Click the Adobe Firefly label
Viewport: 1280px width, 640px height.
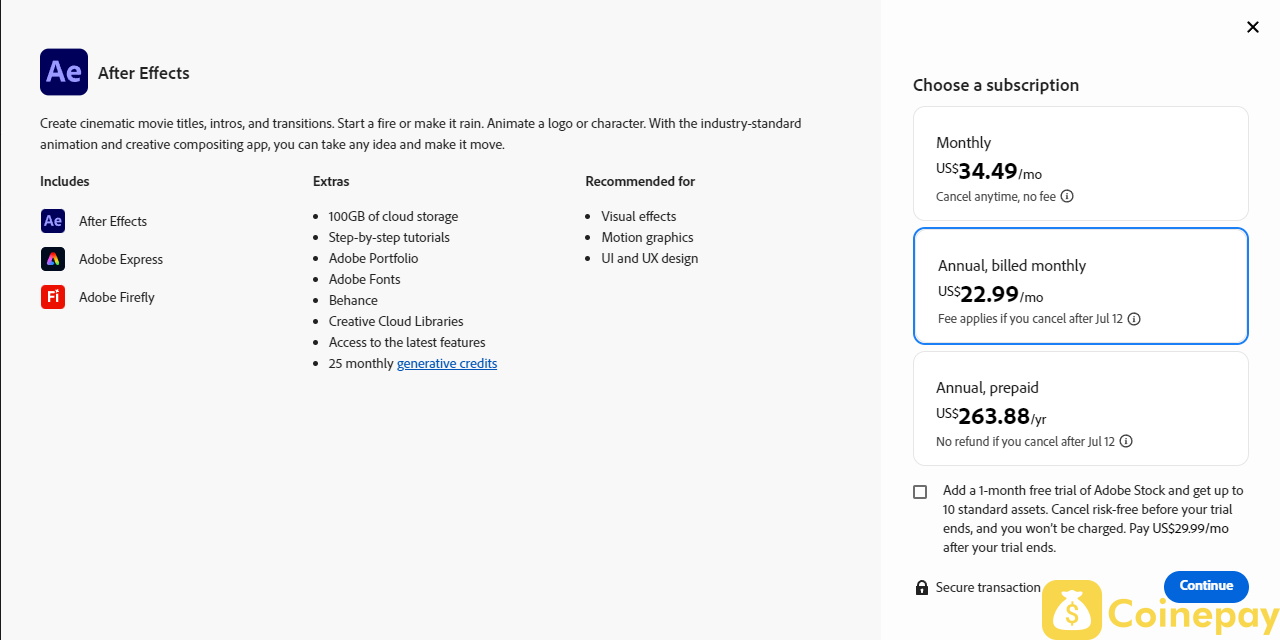pyautogui.click(x=117, y=297)
